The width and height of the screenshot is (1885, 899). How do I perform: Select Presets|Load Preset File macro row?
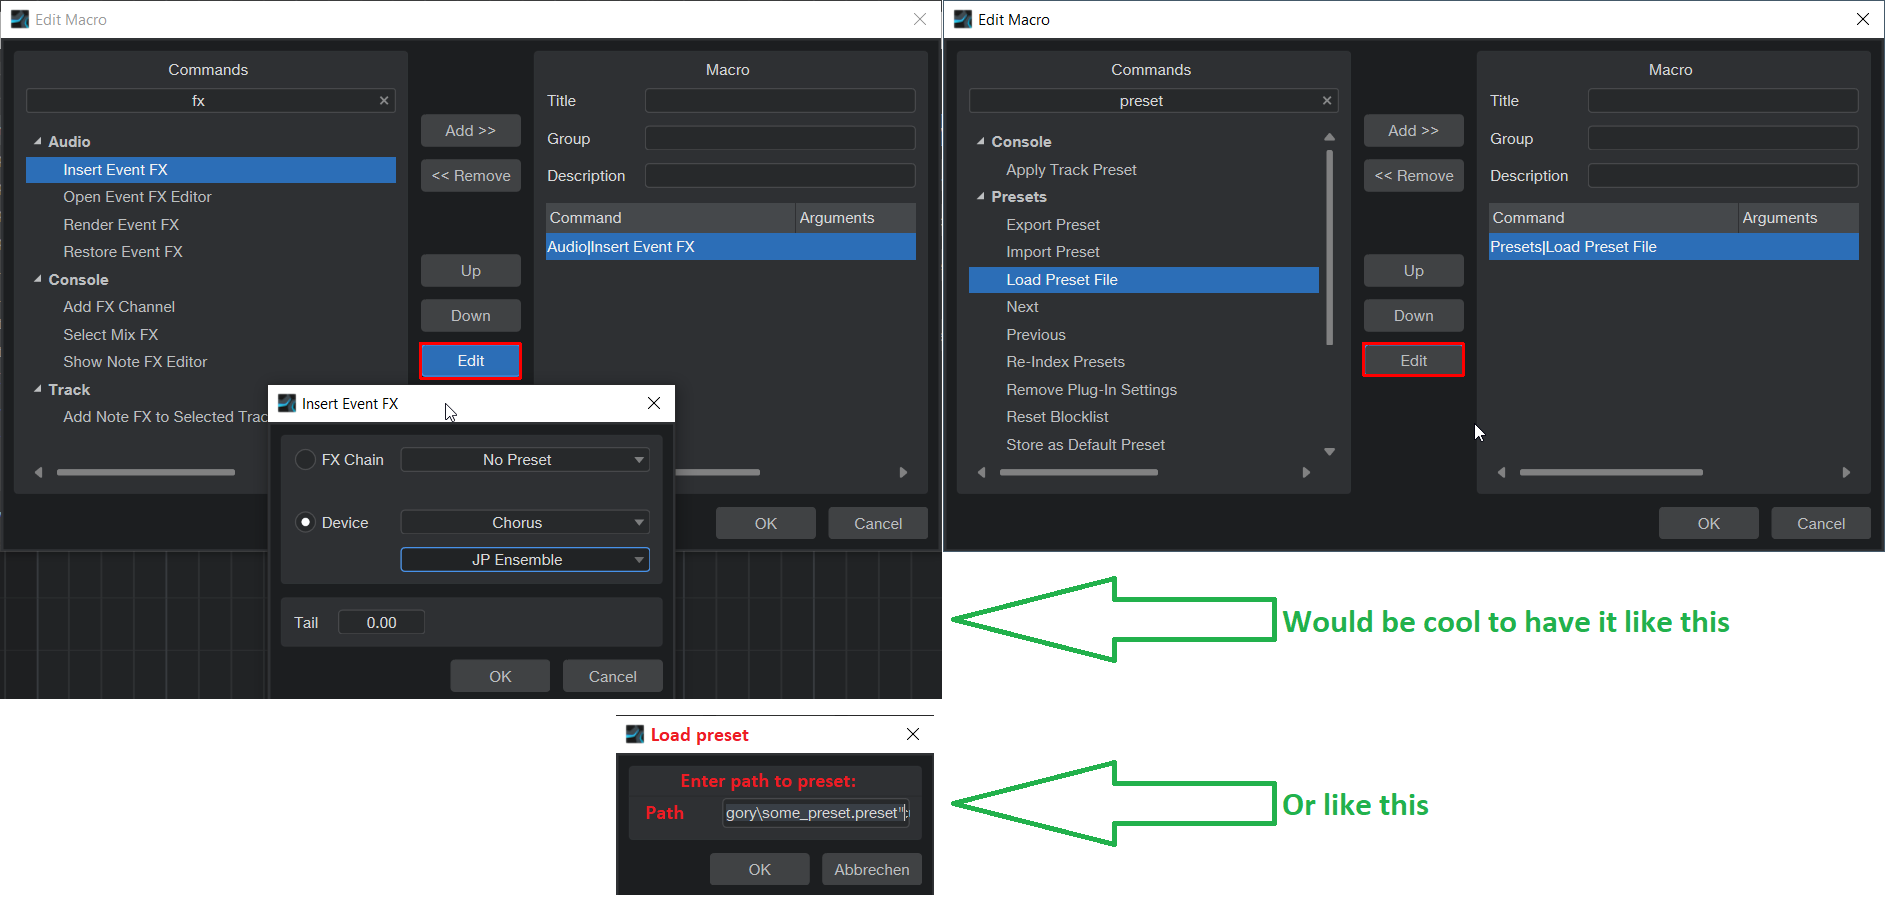coord(1672,247)
